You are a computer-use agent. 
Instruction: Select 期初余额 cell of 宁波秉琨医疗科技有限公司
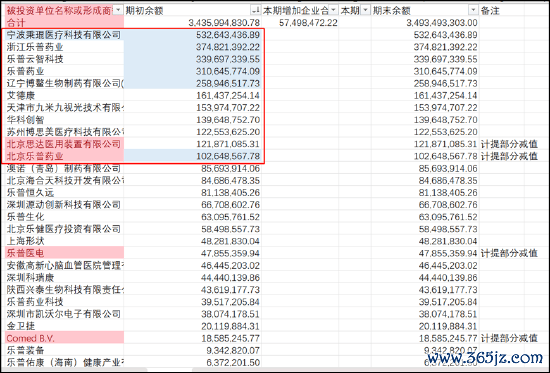pos(193,35)
